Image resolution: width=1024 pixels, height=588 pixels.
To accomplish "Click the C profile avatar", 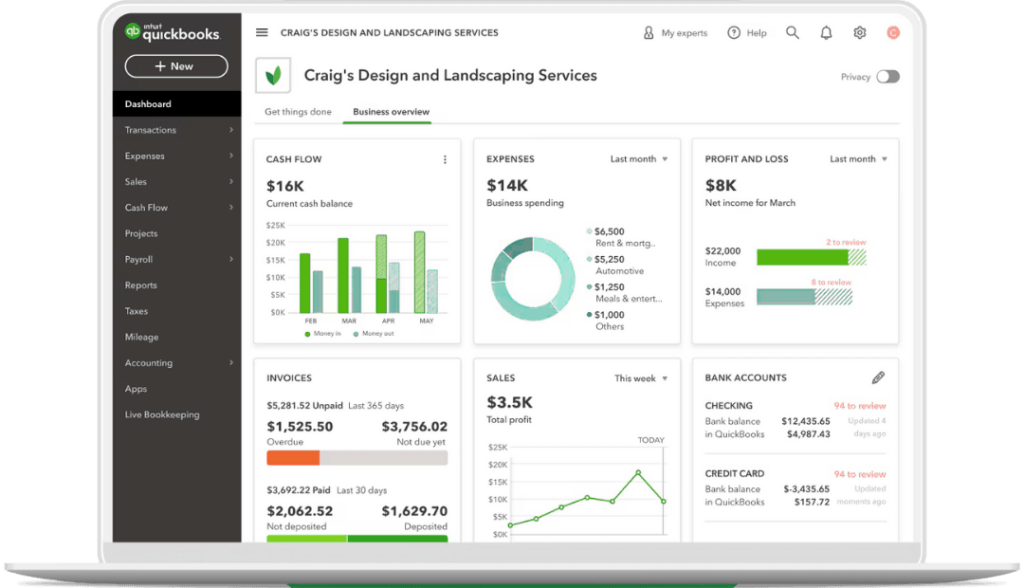I will [x=892, y=32].
